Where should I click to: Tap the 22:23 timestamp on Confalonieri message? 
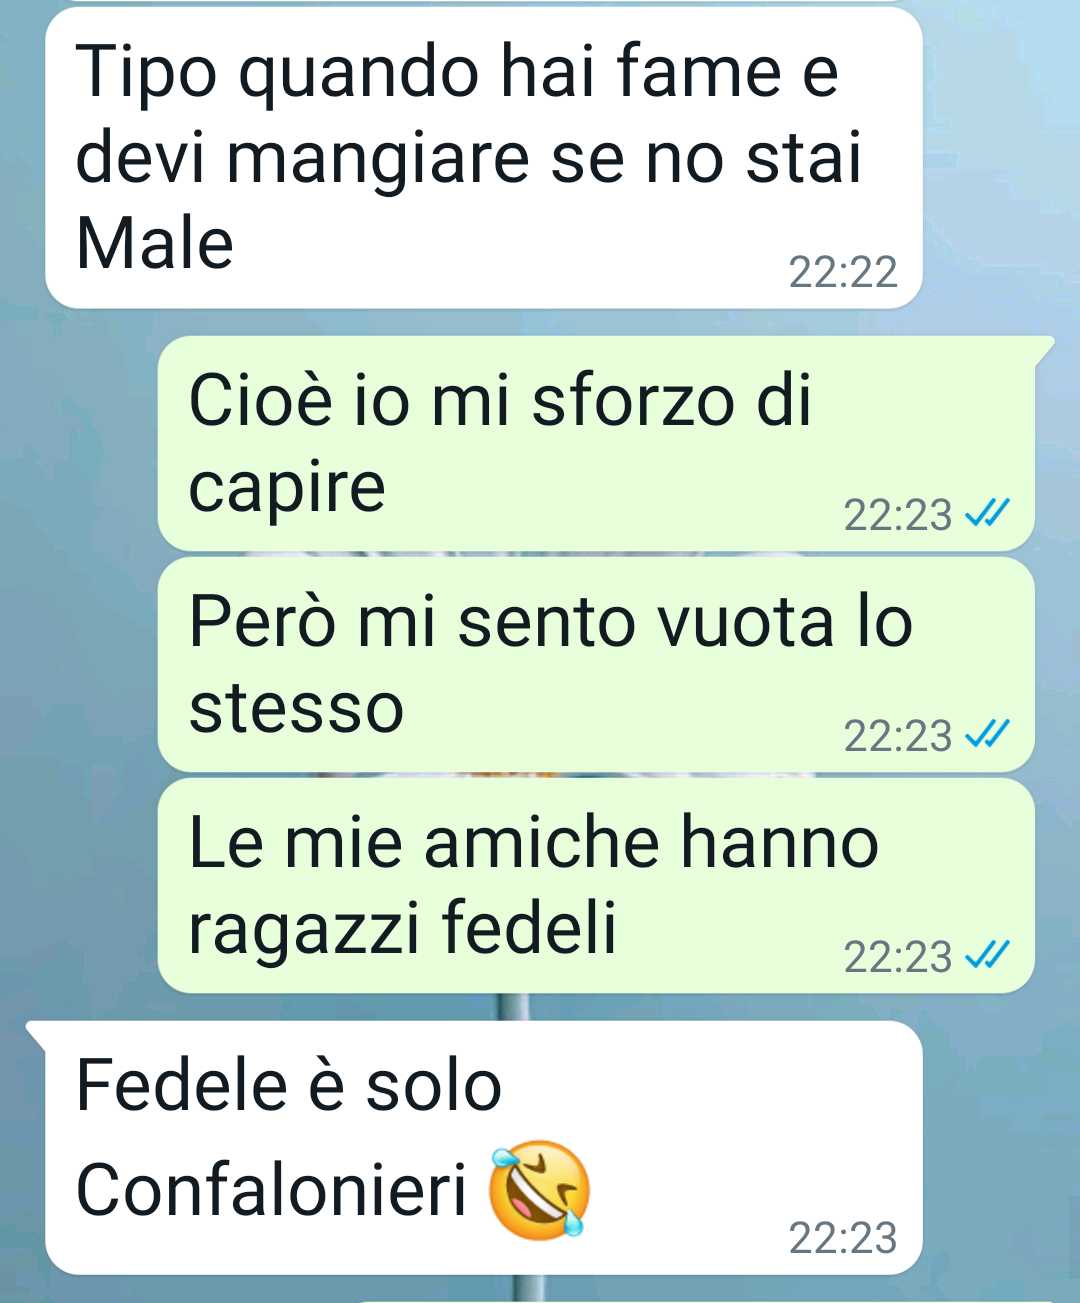(843, 1238)
